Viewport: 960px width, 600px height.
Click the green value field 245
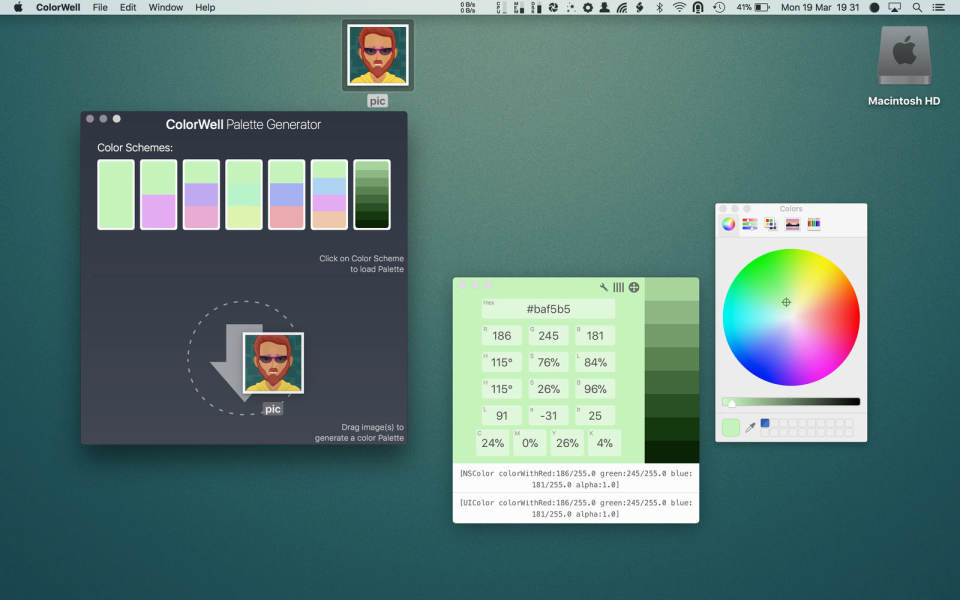pyautogui.click(x=548, y=336)
